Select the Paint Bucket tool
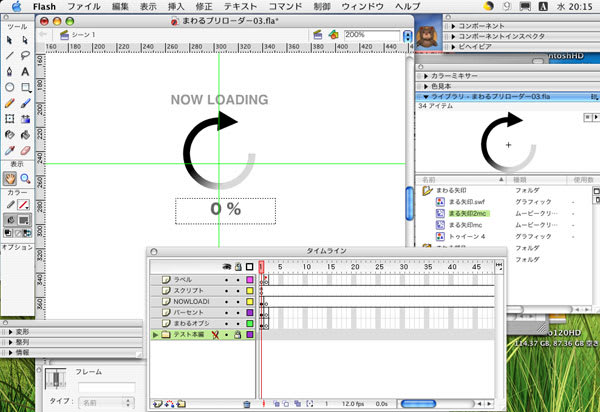This screenshot has width=600, height=412. 25,135
